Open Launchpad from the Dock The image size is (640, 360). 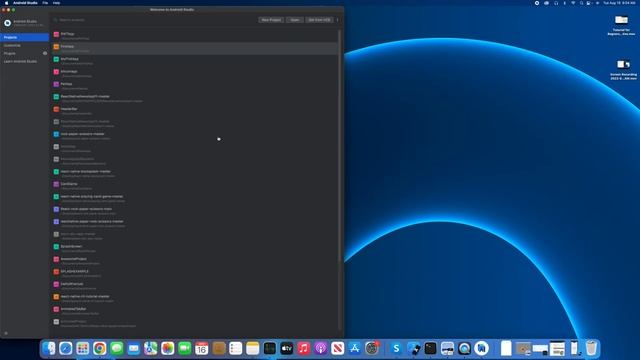(82, 349)
